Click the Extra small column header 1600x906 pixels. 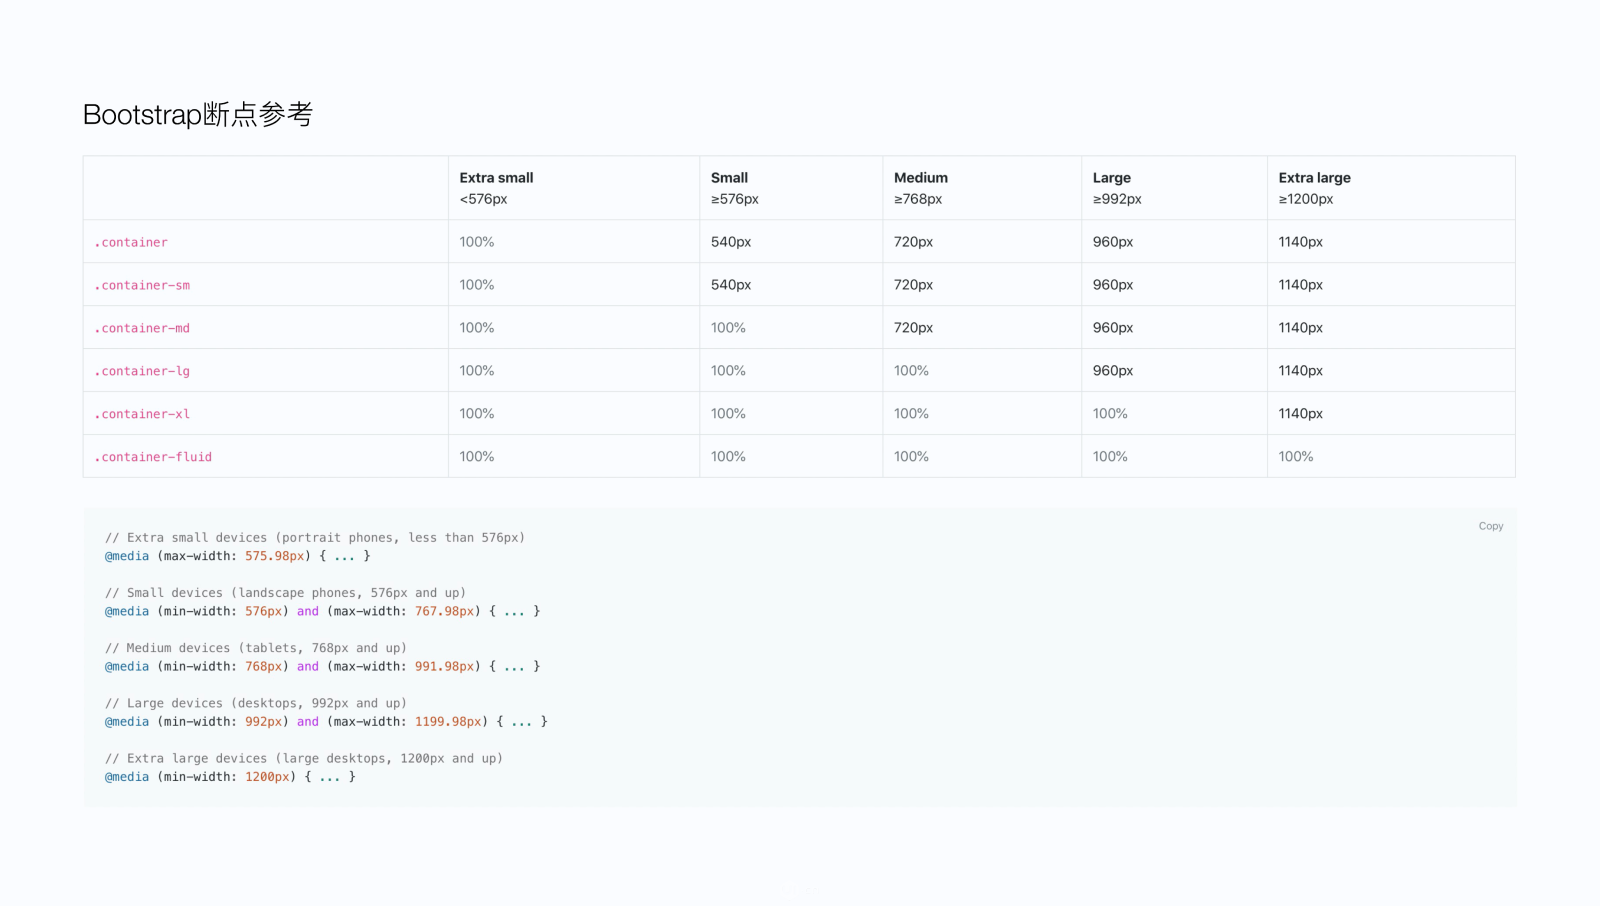(496, 178)
